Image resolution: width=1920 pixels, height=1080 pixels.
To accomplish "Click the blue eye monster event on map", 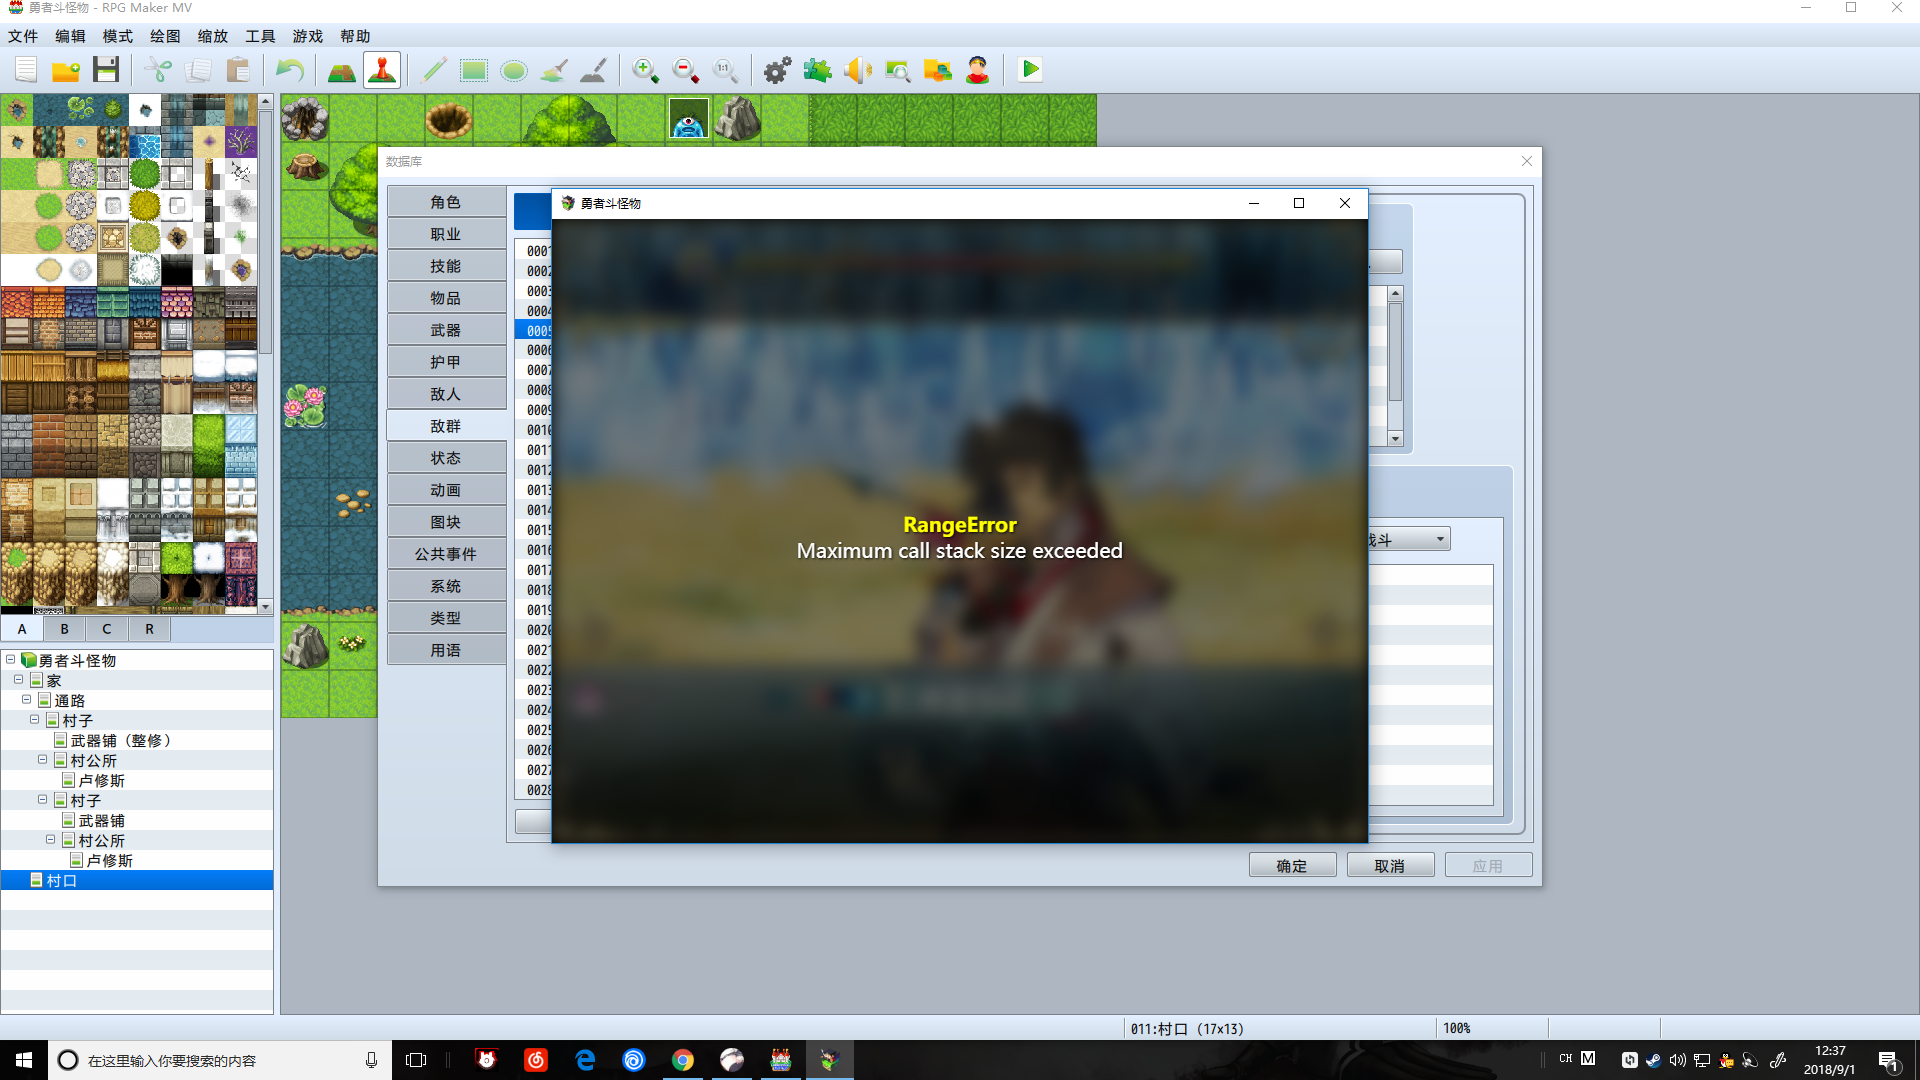I will pos(689,119).
